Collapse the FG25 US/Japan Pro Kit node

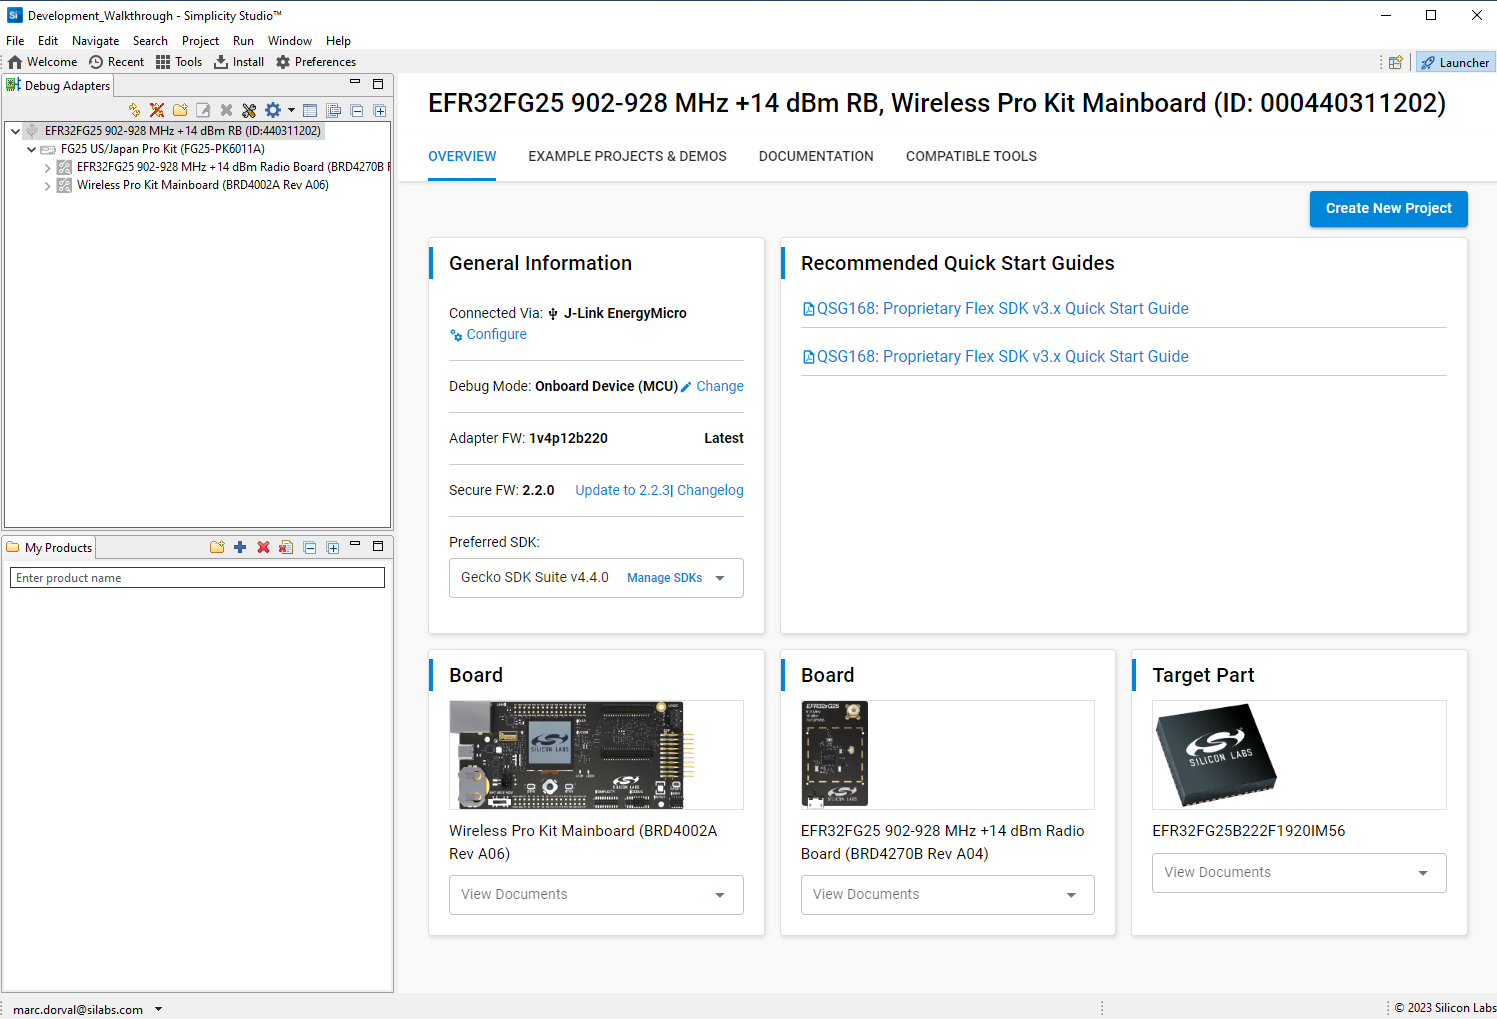32,149
